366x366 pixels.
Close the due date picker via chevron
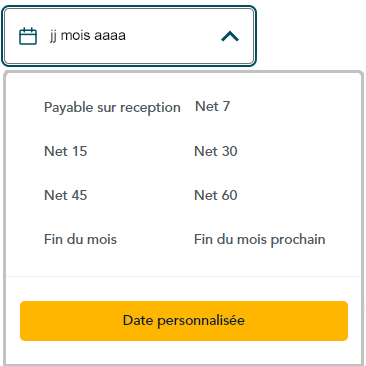point(230,36)
